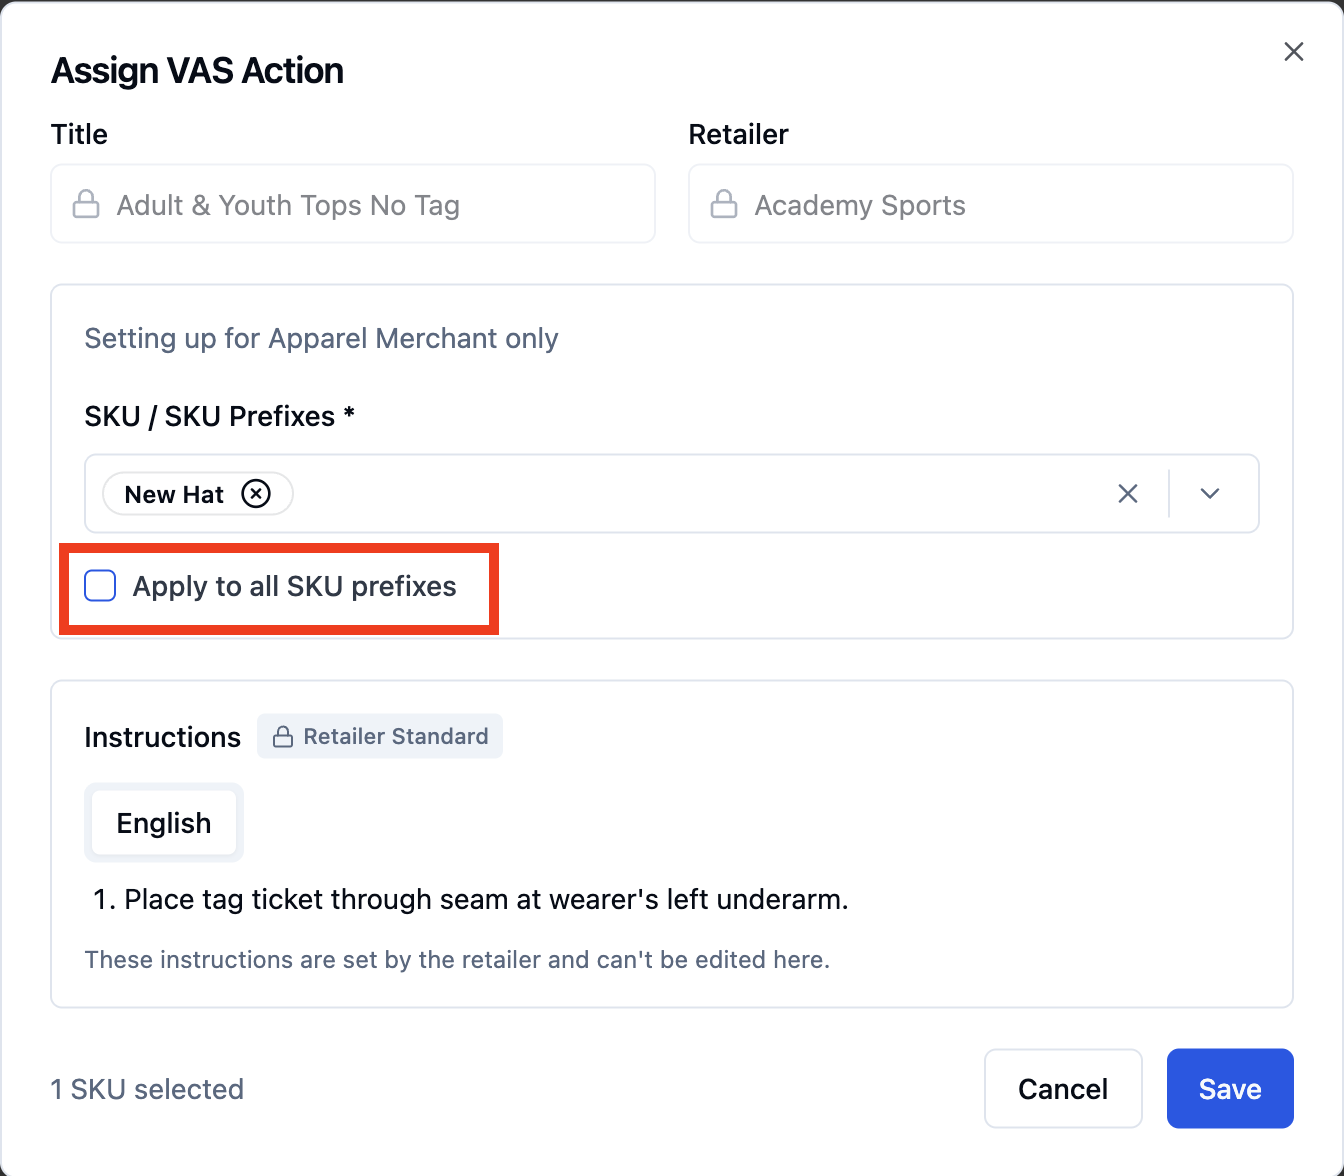The image size is (1344, 1176).
Task: Remove the New Hat SKU tag
Action: (x=256, y=494)
